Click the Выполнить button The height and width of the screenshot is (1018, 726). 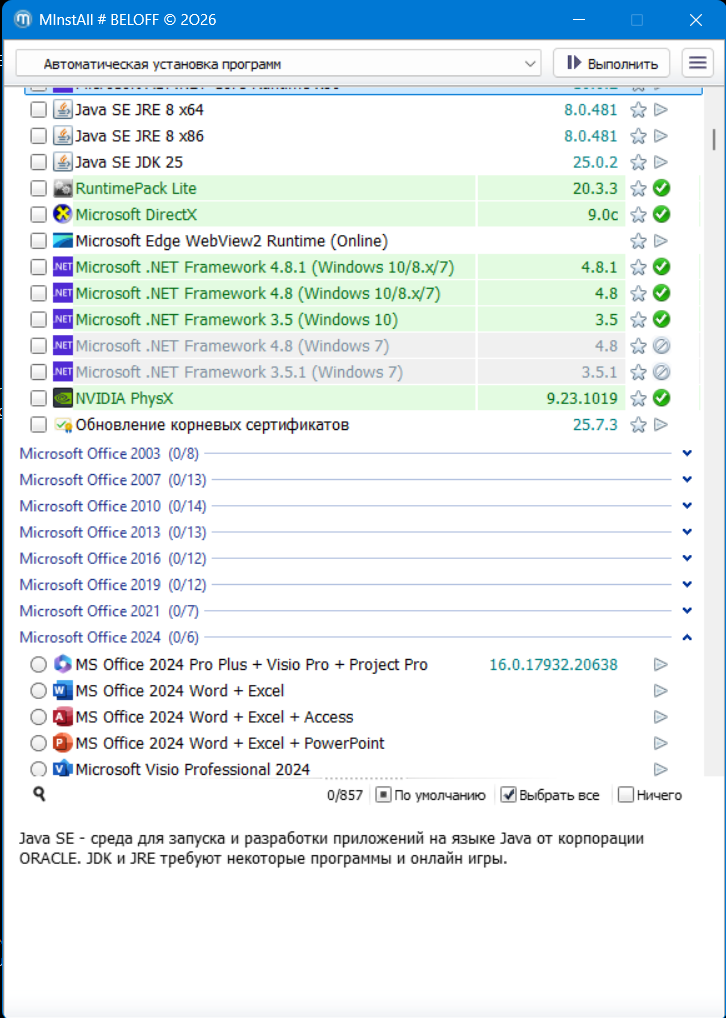612,63
